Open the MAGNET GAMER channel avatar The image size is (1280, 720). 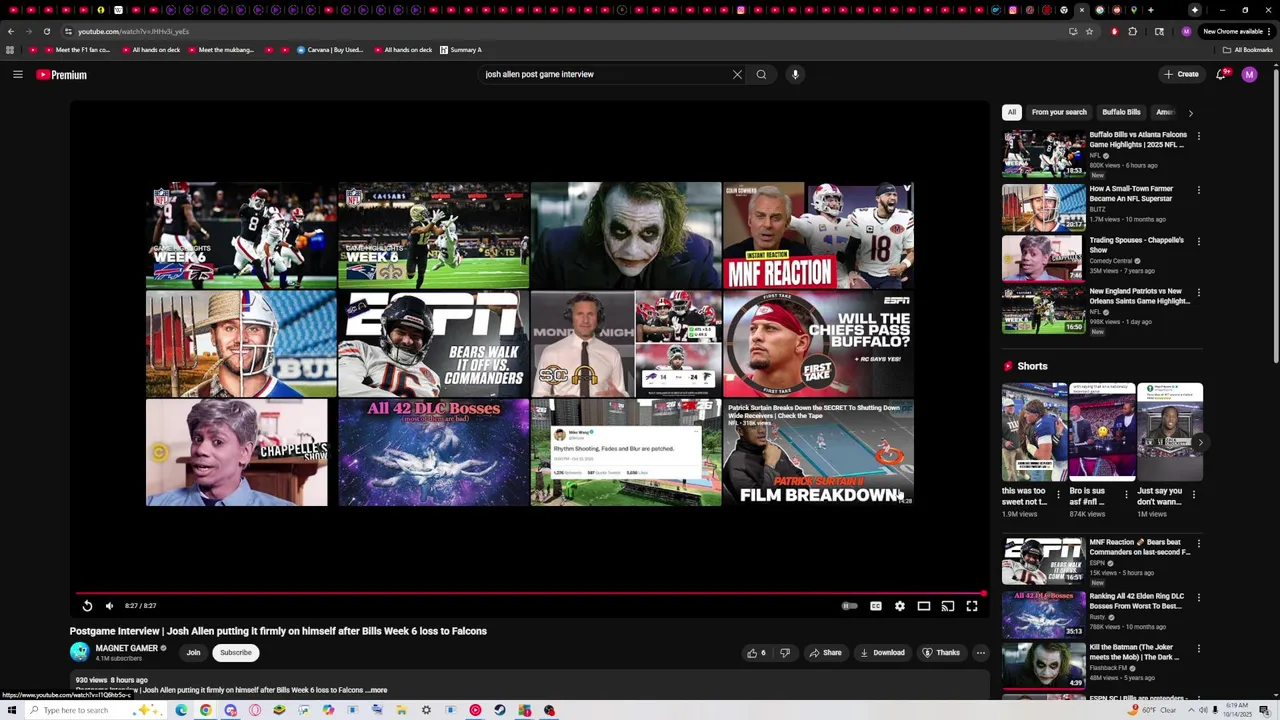[79, 652]
